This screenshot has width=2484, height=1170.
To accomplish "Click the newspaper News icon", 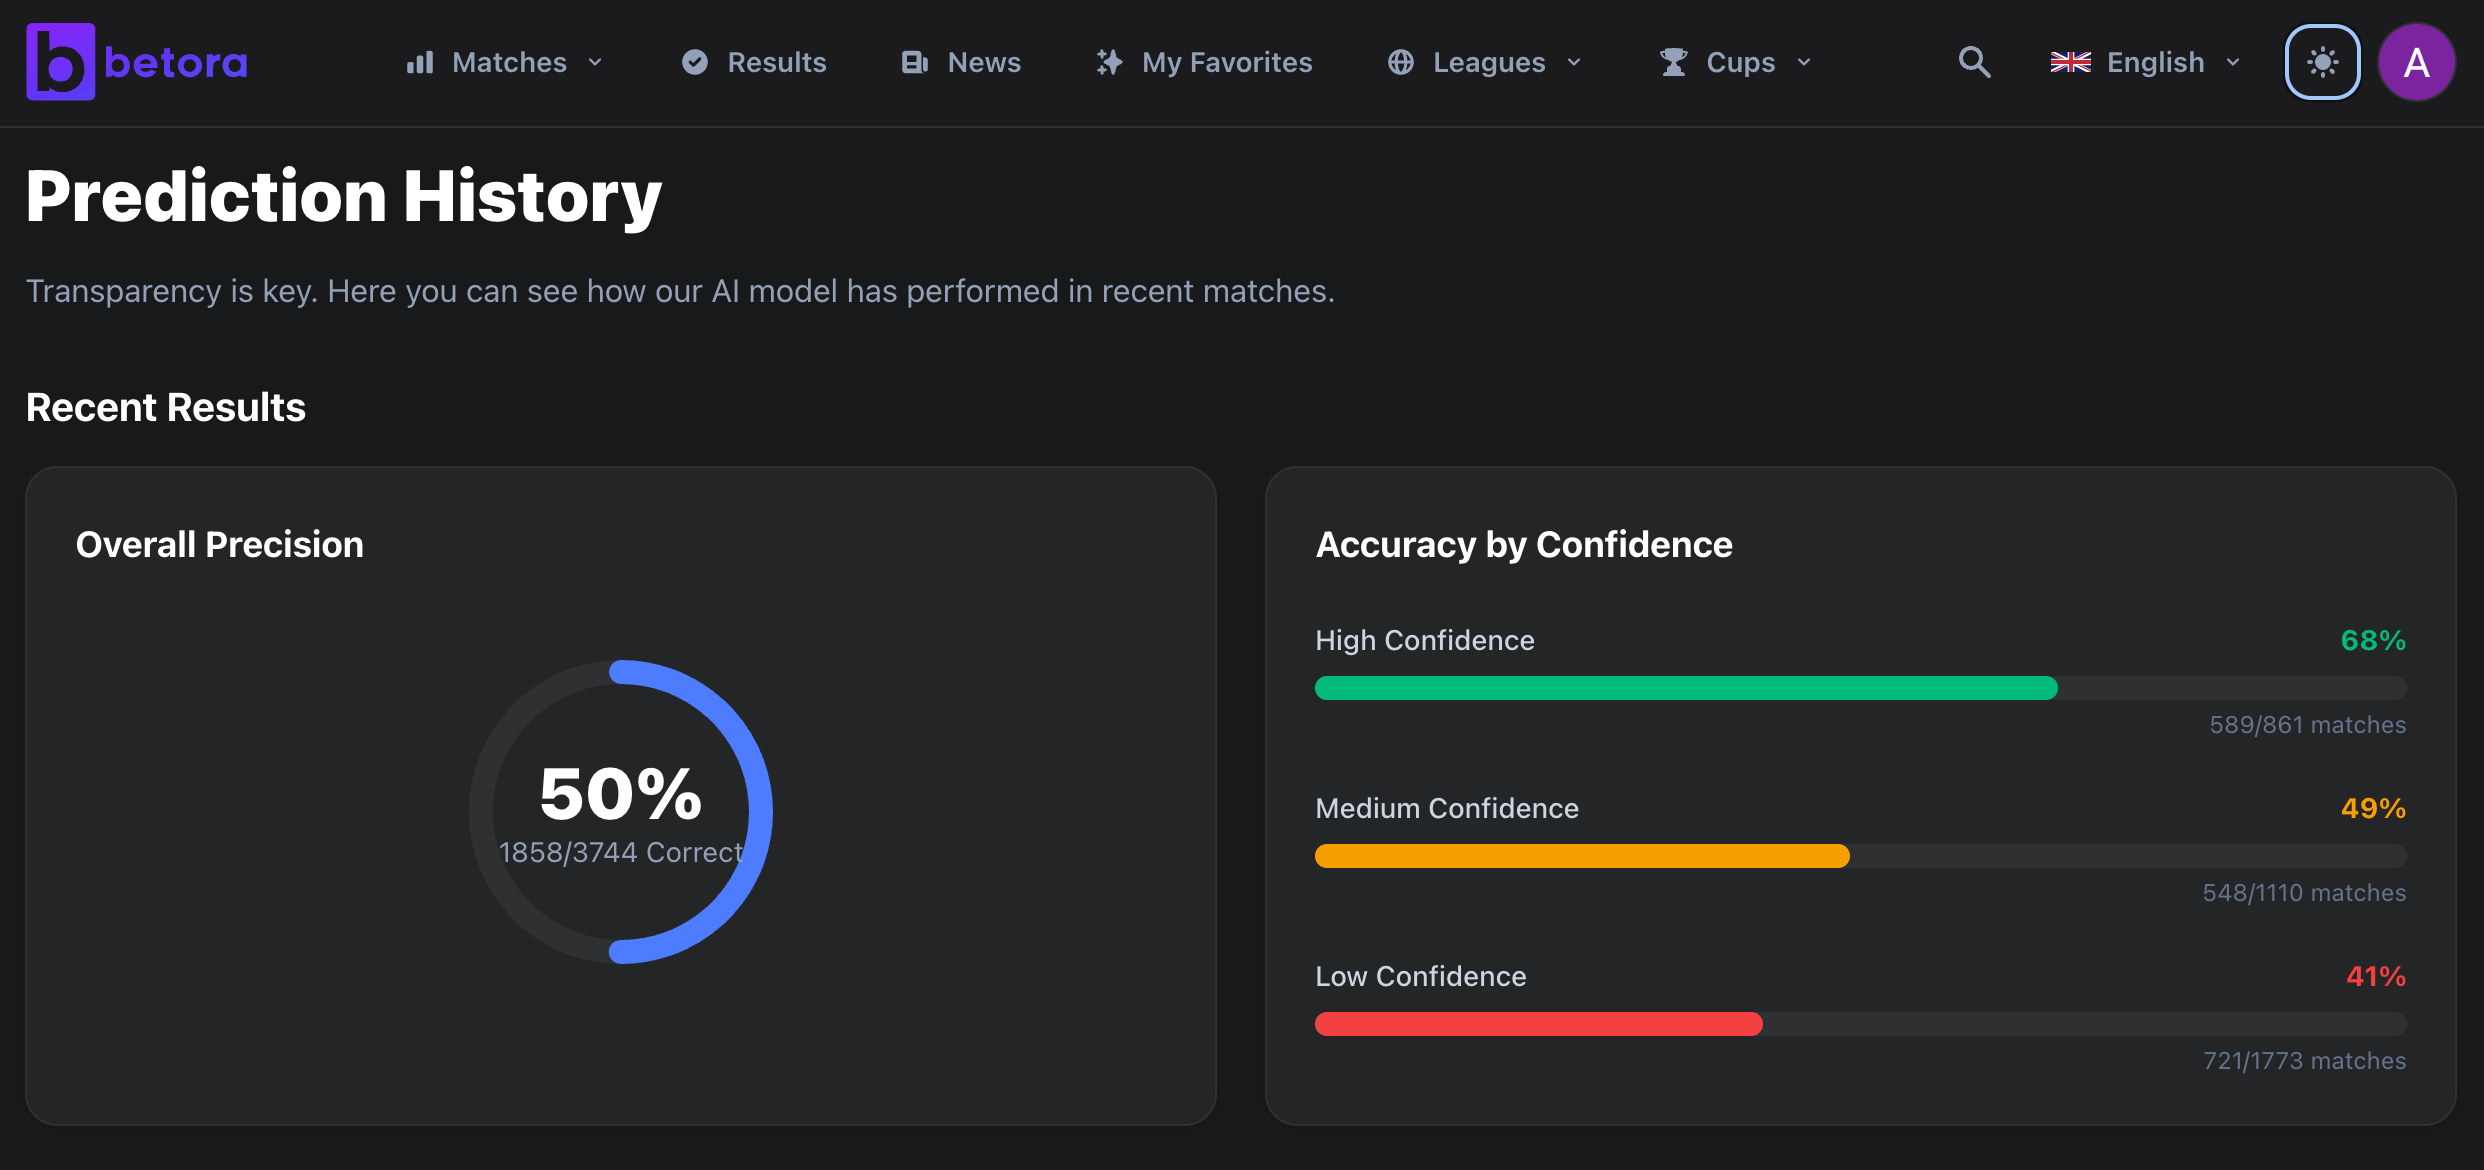I will coord(915,62).
